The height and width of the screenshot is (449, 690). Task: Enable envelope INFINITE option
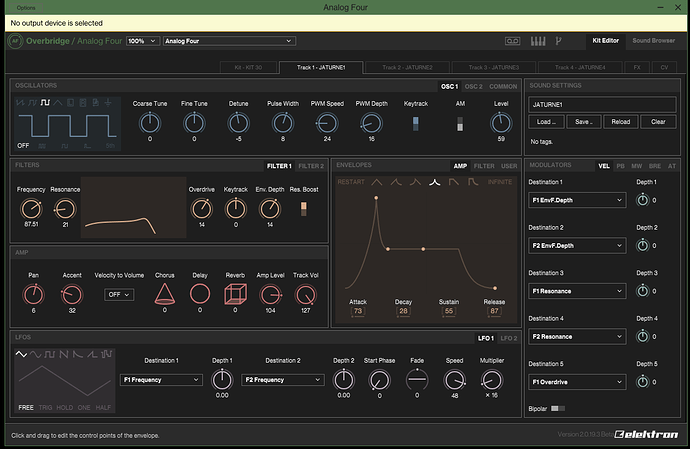coord(500,182)
